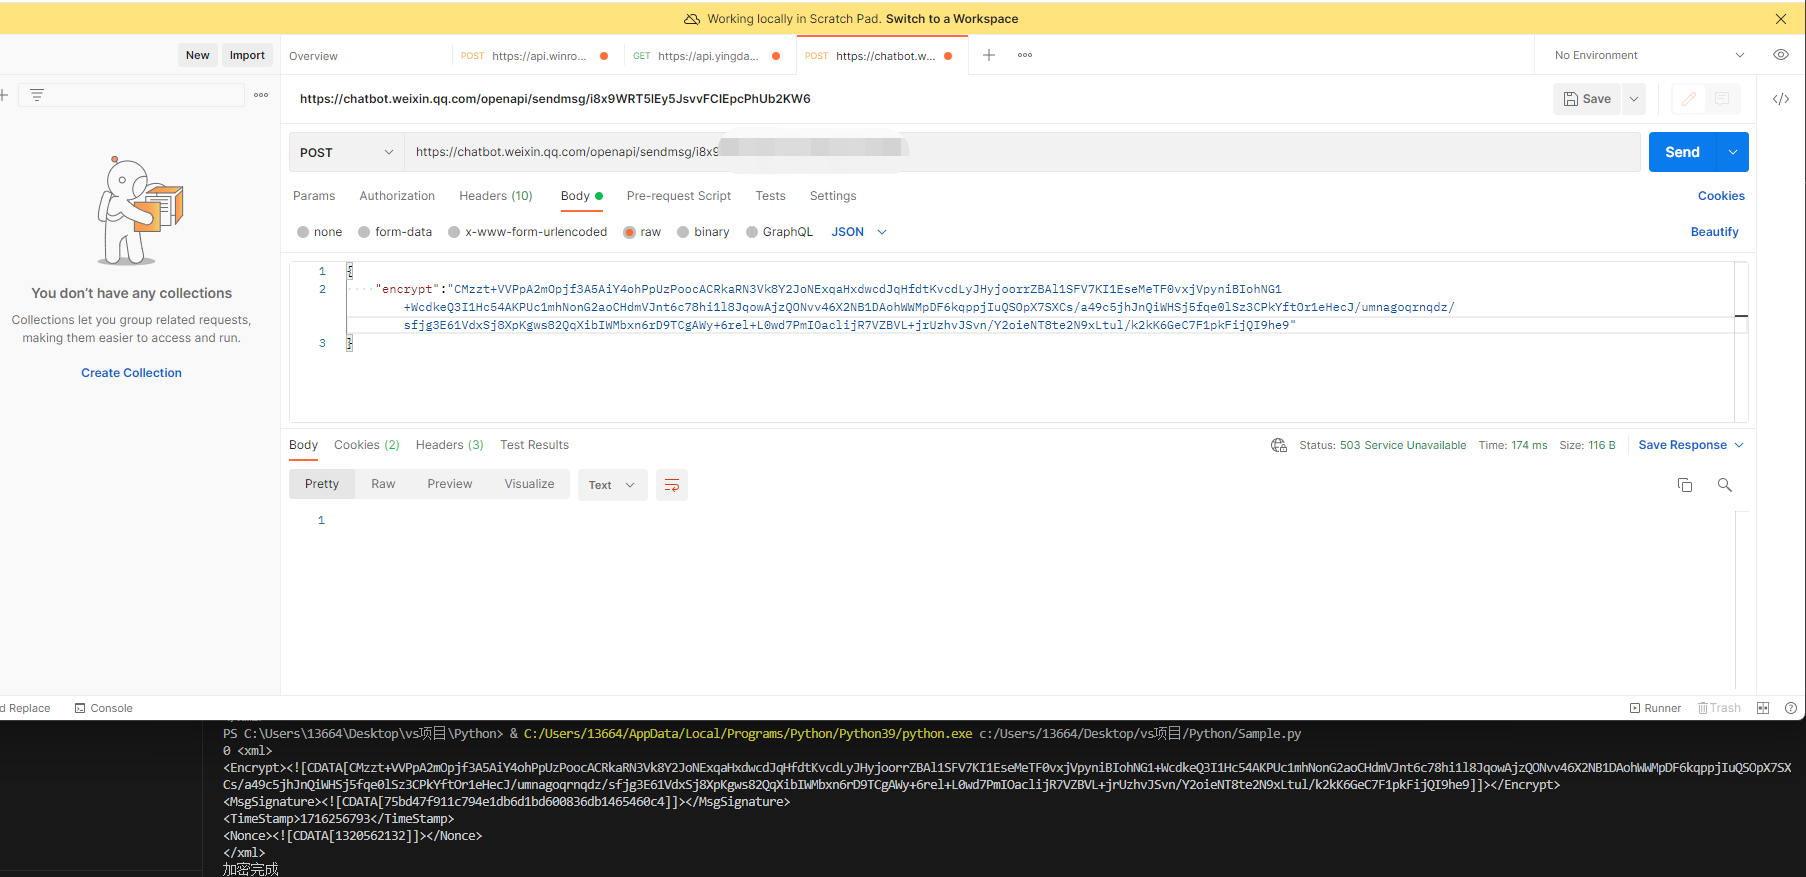Click the sidebar filter icon

[37, 95]
